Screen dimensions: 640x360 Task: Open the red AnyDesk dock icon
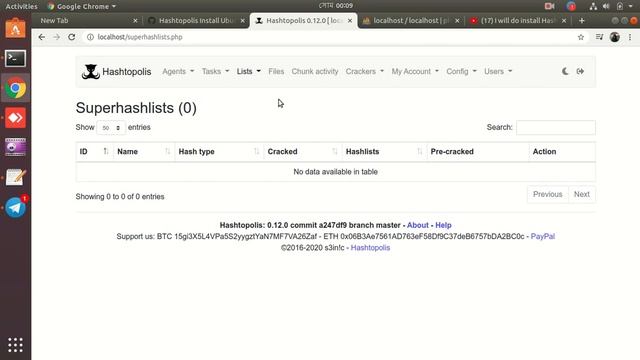point(15,118)
